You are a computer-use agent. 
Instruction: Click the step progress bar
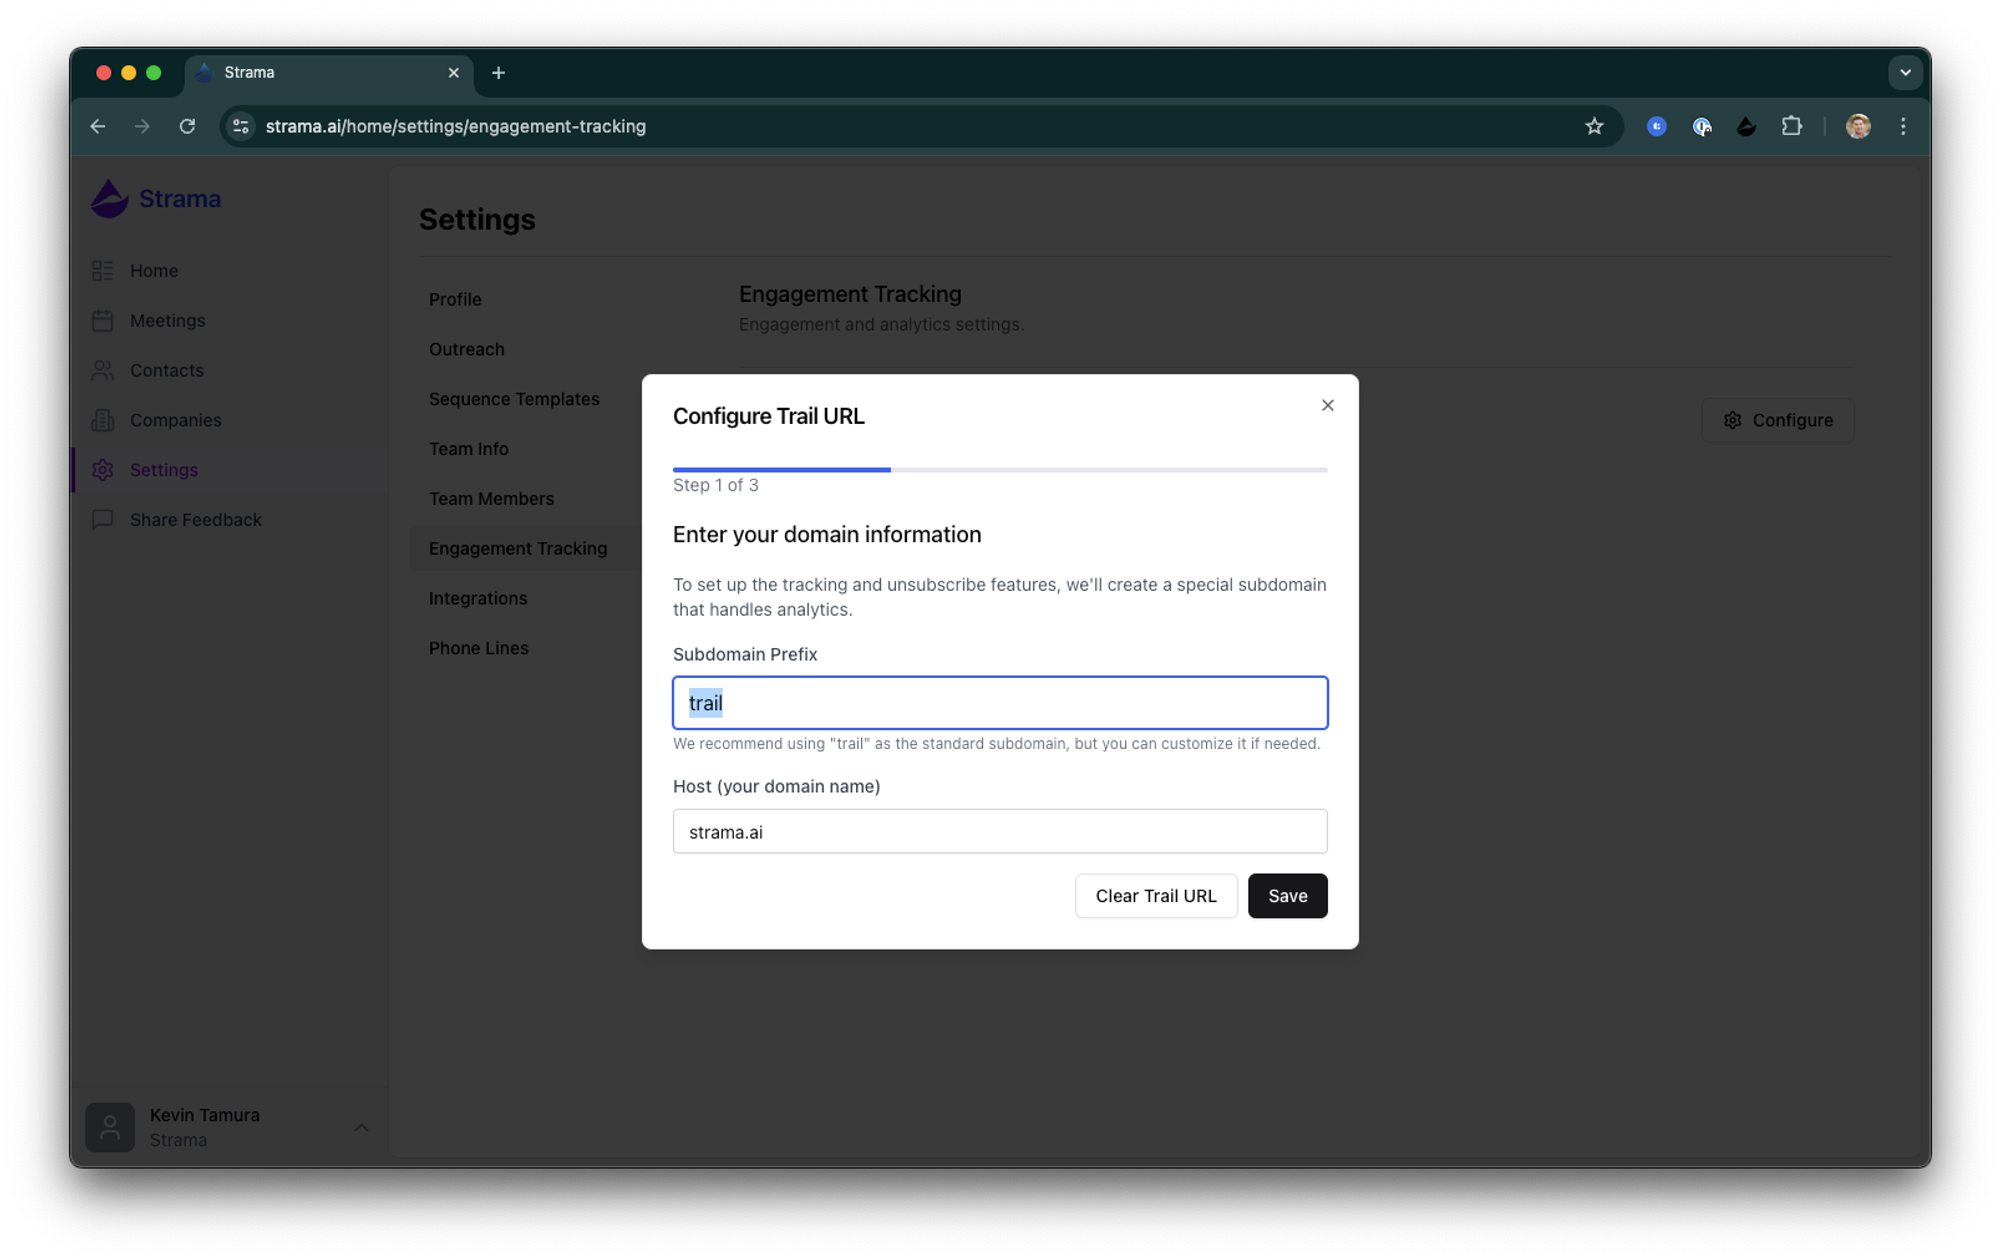(x=999, y=469)
